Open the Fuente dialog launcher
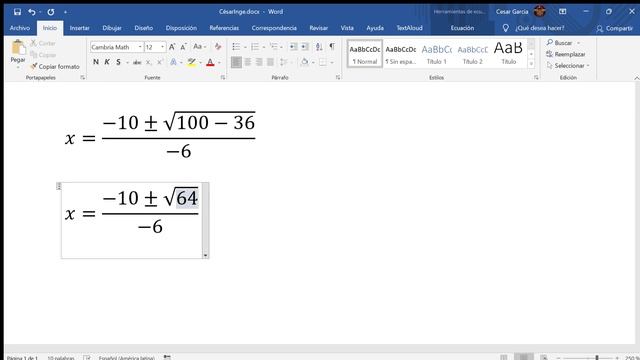The width and height of the screenshot is (640, 360). pos(223,78)
